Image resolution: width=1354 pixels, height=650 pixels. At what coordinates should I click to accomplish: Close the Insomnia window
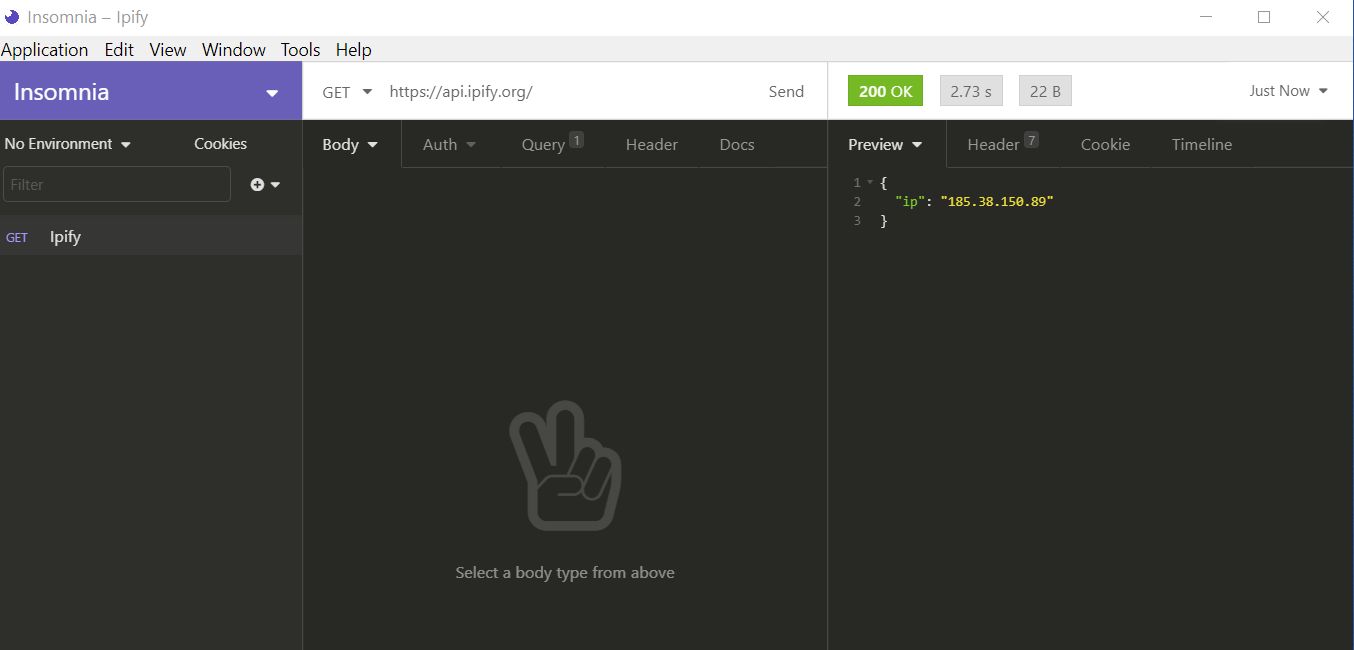coord(1323,17)
